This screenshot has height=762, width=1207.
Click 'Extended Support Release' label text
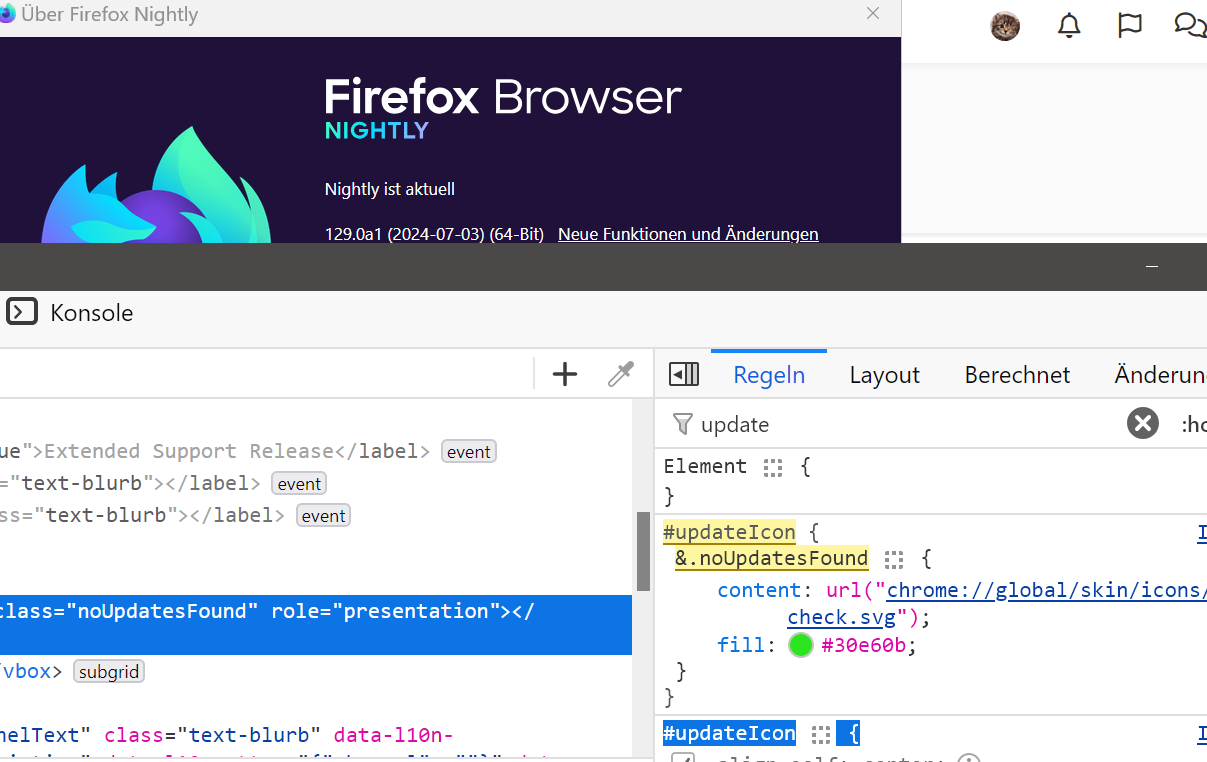(190, 451)
